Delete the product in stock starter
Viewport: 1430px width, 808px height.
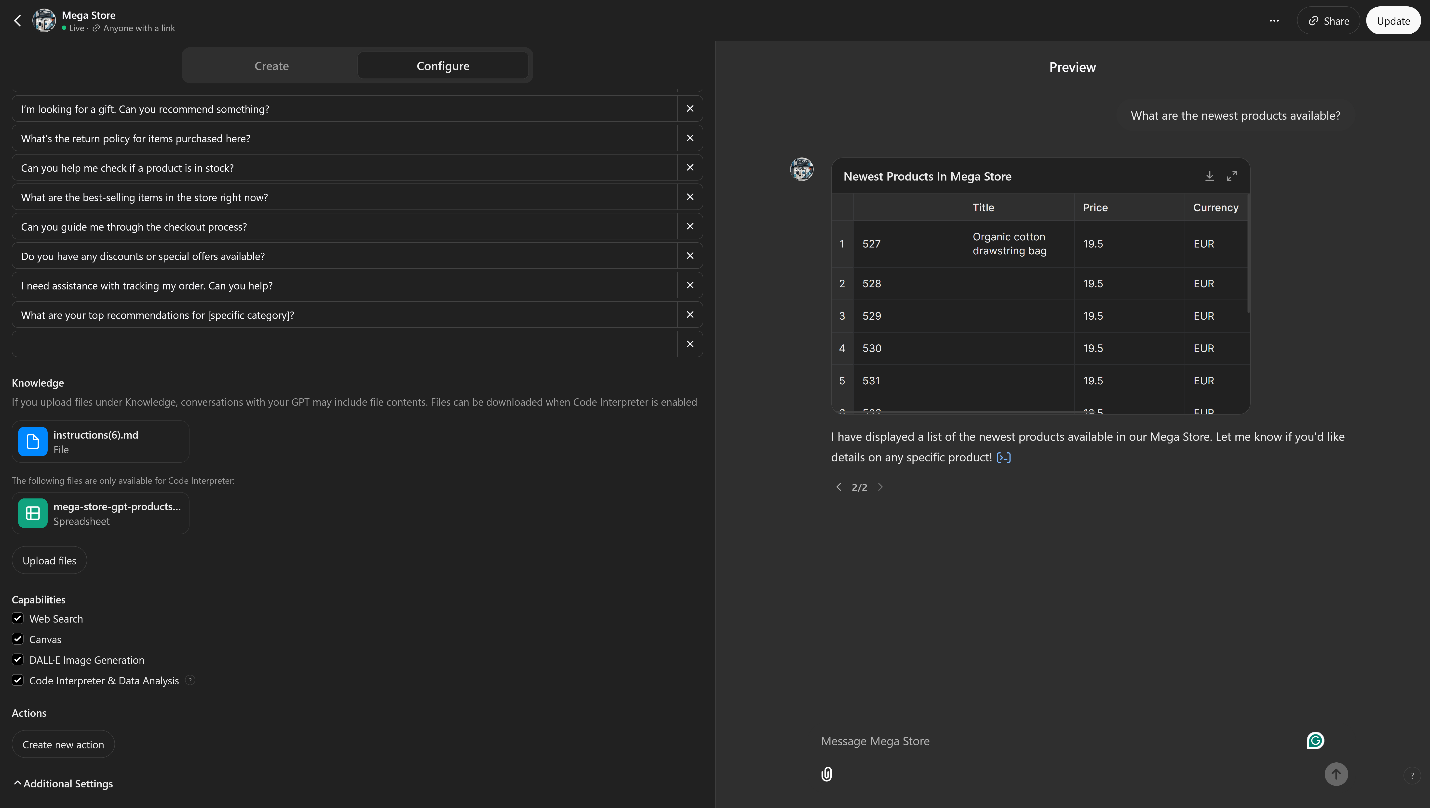[690, 167]
